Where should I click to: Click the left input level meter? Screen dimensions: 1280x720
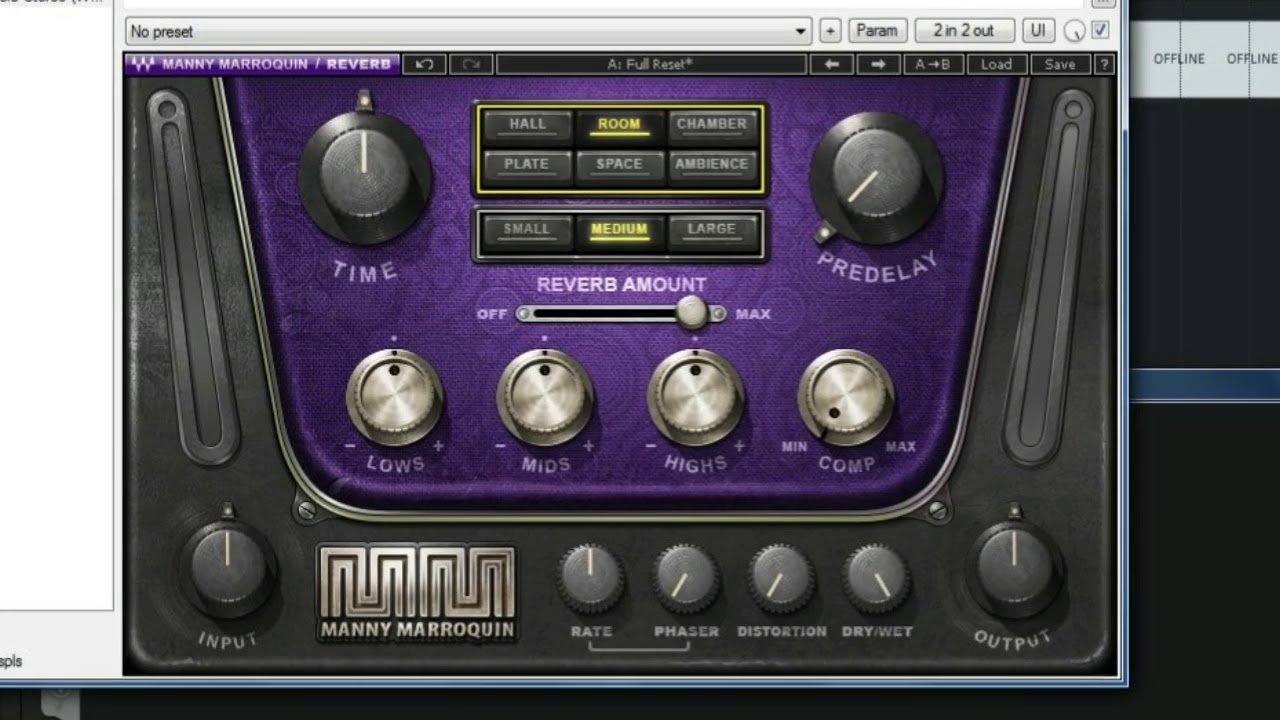tap(193, 278)
